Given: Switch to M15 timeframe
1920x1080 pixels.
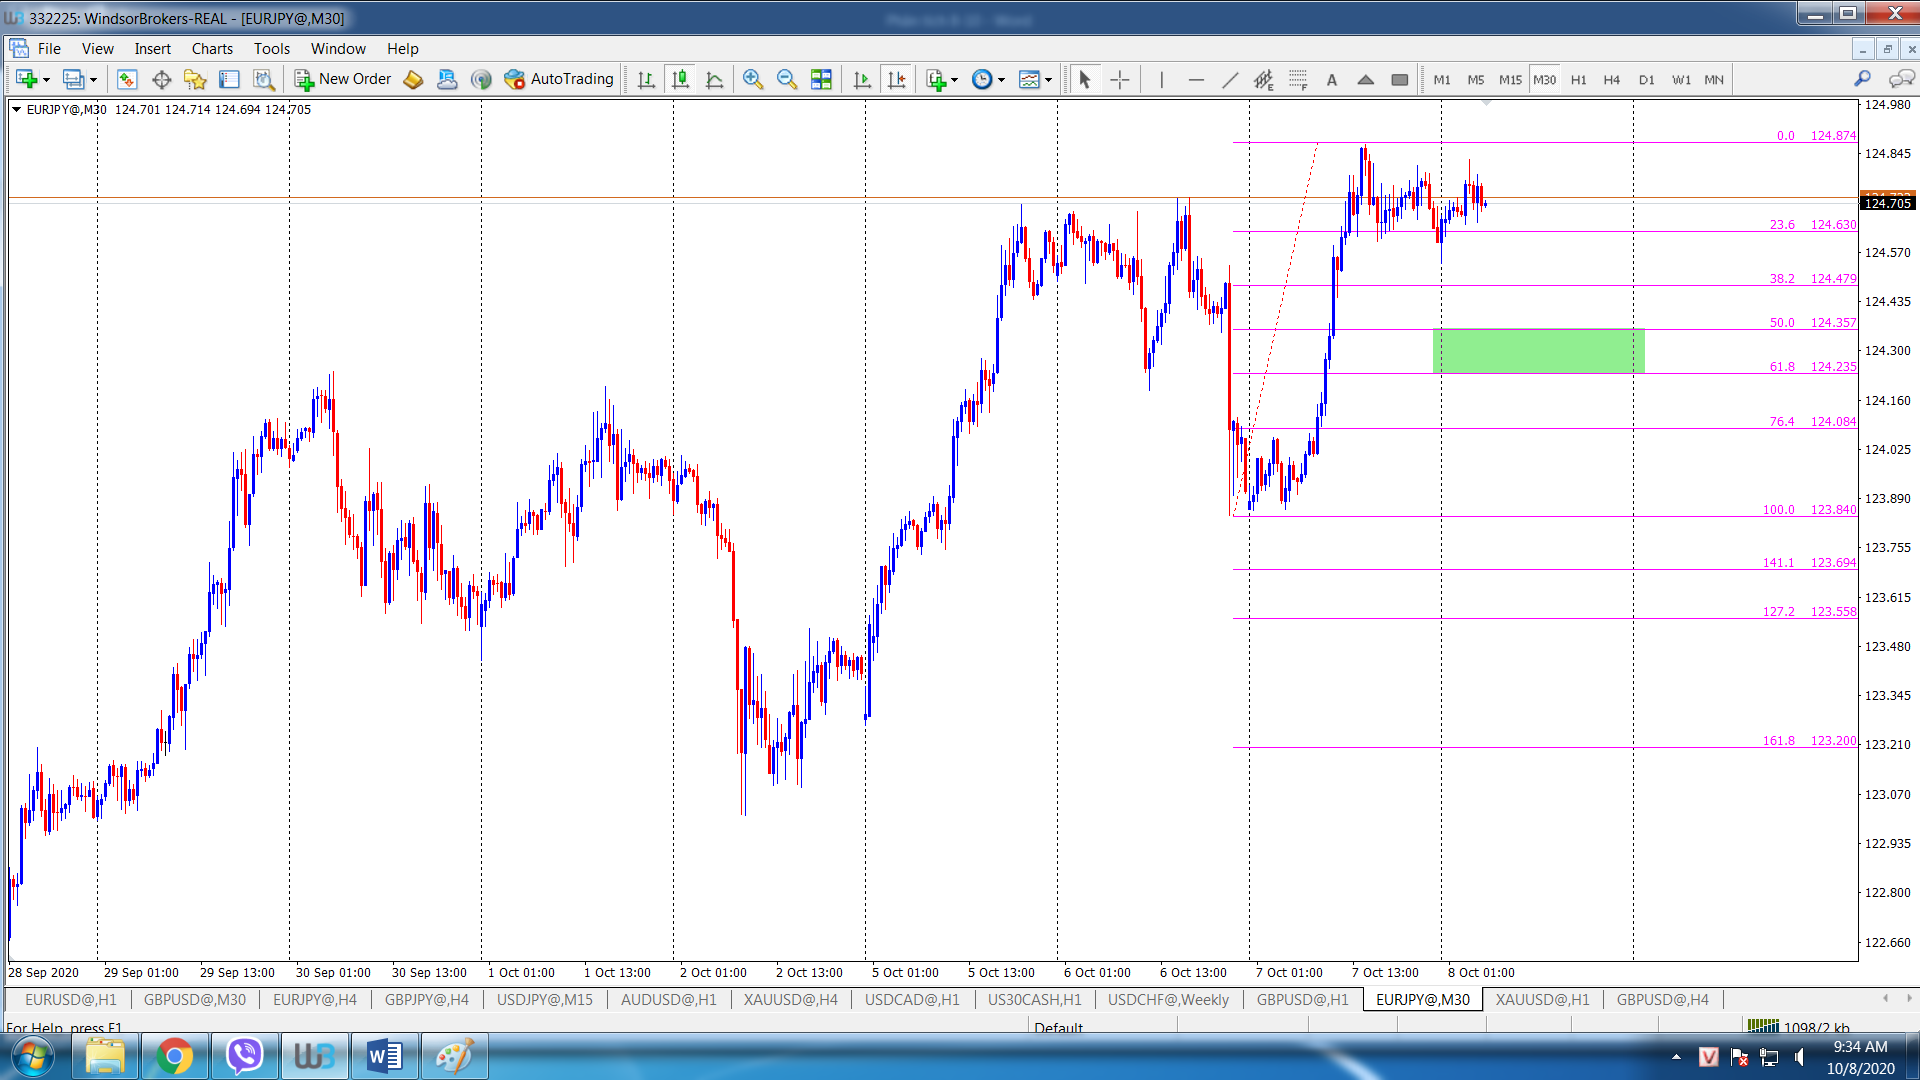Looking at the screenshot, I should pyautogui.click(x=1510, y=79).
